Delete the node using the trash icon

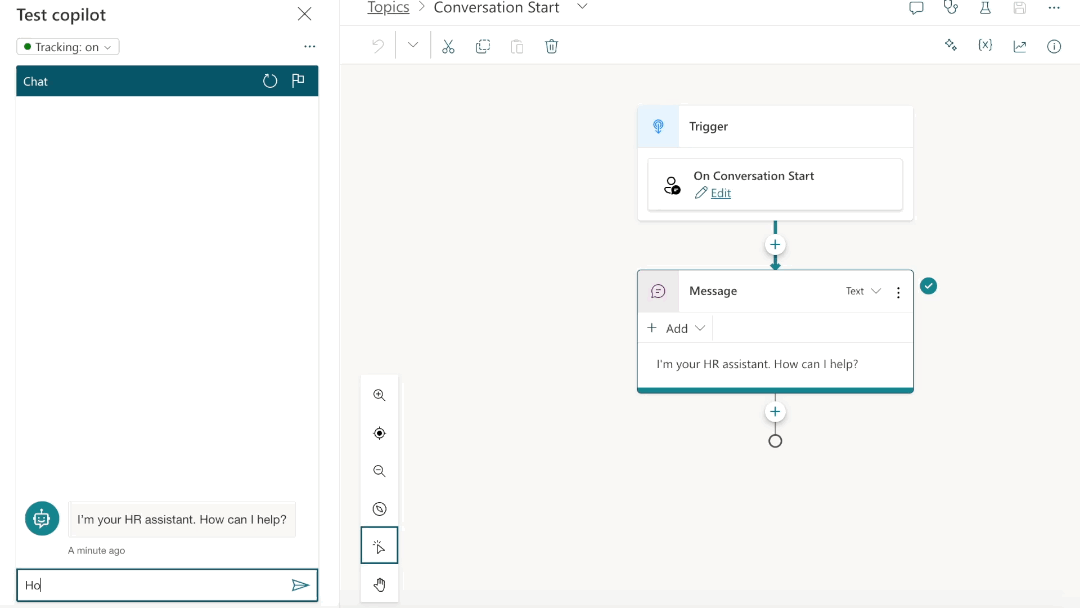point(551,46)
